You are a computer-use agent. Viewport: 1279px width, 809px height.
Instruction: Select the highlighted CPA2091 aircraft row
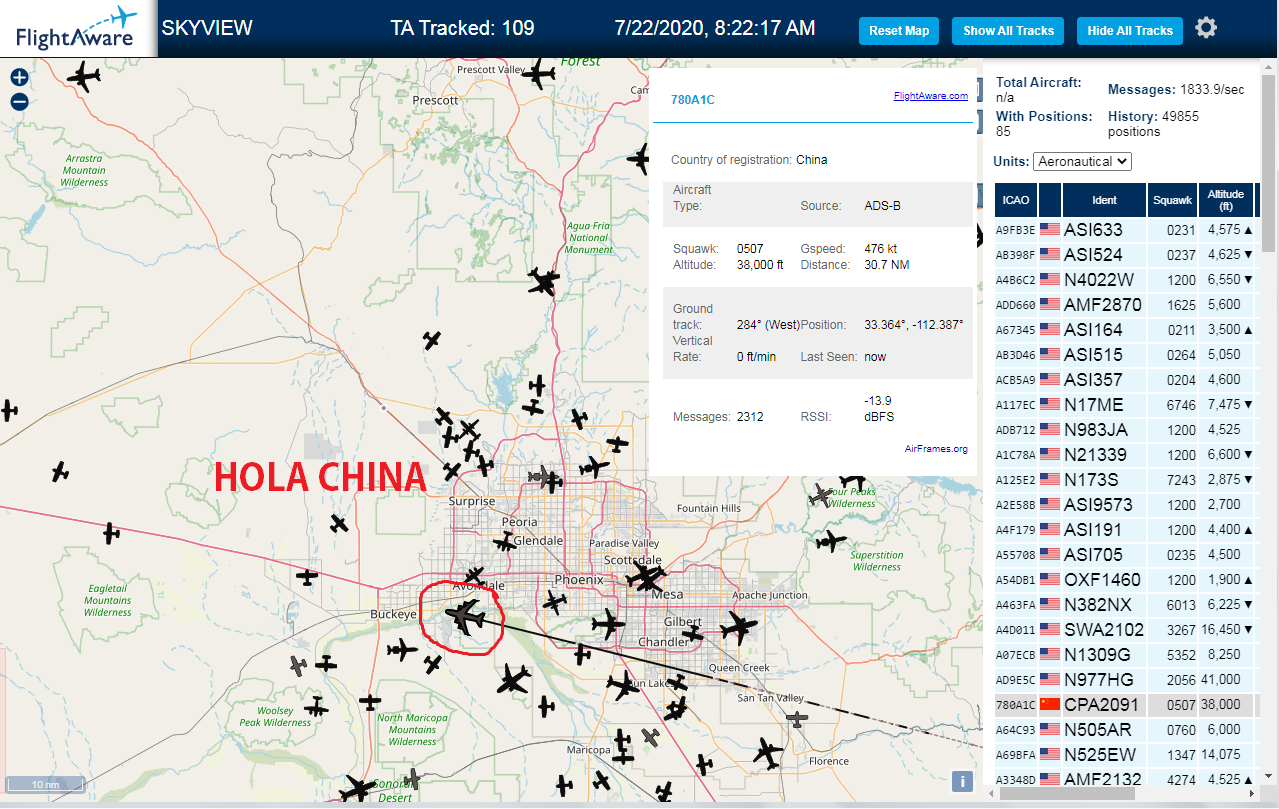pyautogui.click(x=1126, y=705)
